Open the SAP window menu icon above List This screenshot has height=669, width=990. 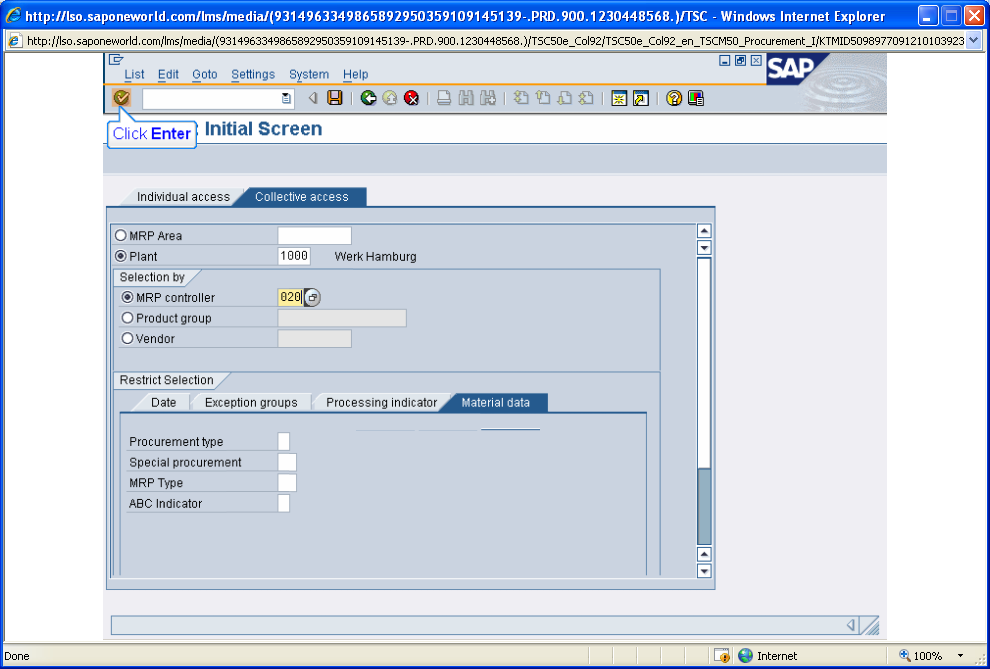116,60
